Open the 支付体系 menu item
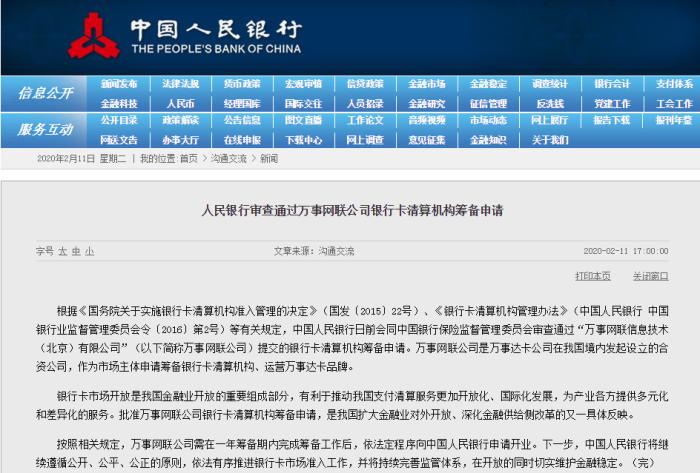The image size is (700, 473). [674, 84]
